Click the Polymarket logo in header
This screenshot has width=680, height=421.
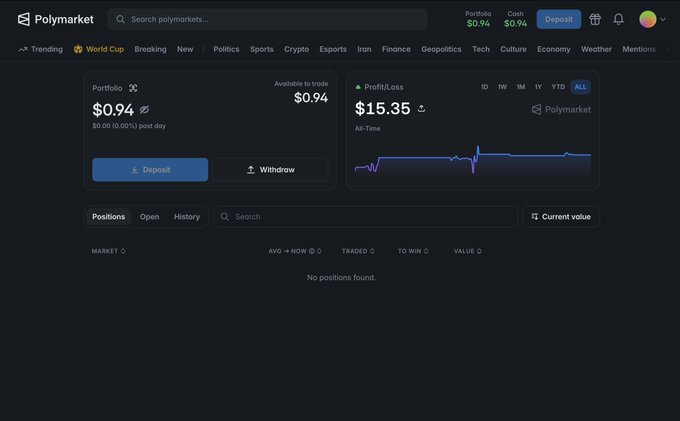pyautogui.click(x=55, y=20)
